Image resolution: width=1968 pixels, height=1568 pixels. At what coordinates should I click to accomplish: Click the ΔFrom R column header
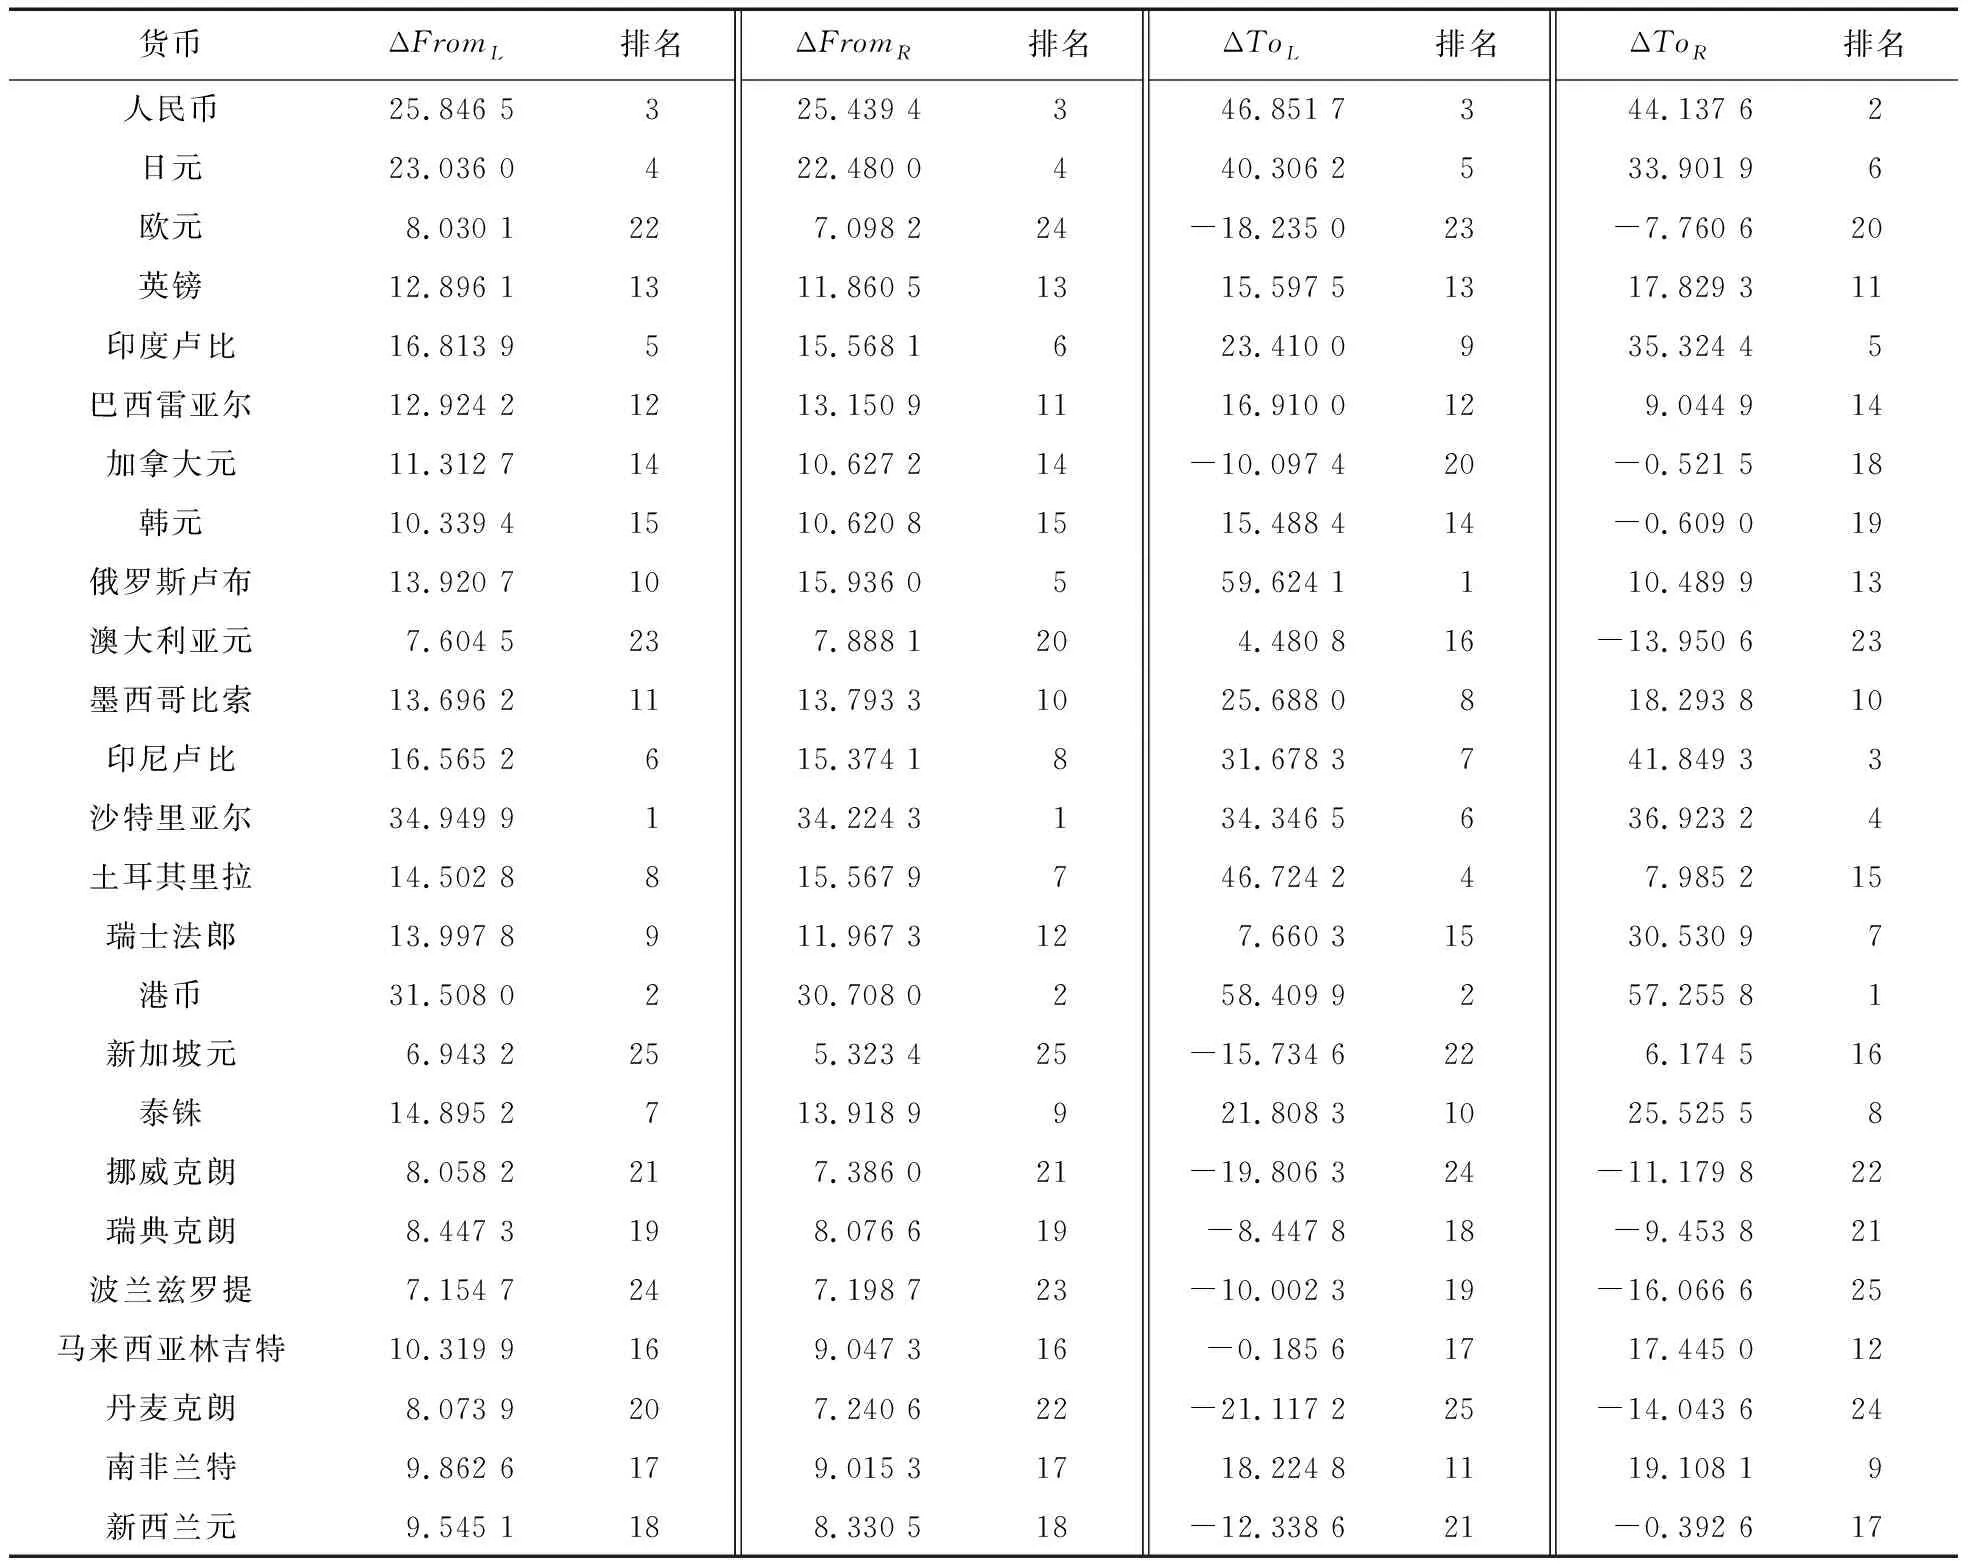[853, 45]
